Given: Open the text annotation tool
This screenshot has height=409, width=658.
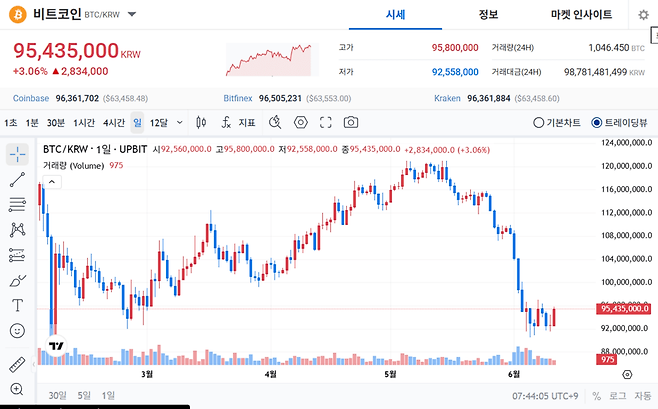Looking at the screenshot, I should pos(17,305).
